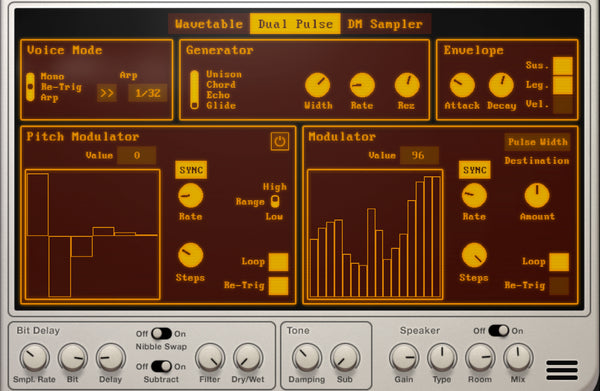Click the Generator Rate knob
Screen dimensions: 600x391
362,85
